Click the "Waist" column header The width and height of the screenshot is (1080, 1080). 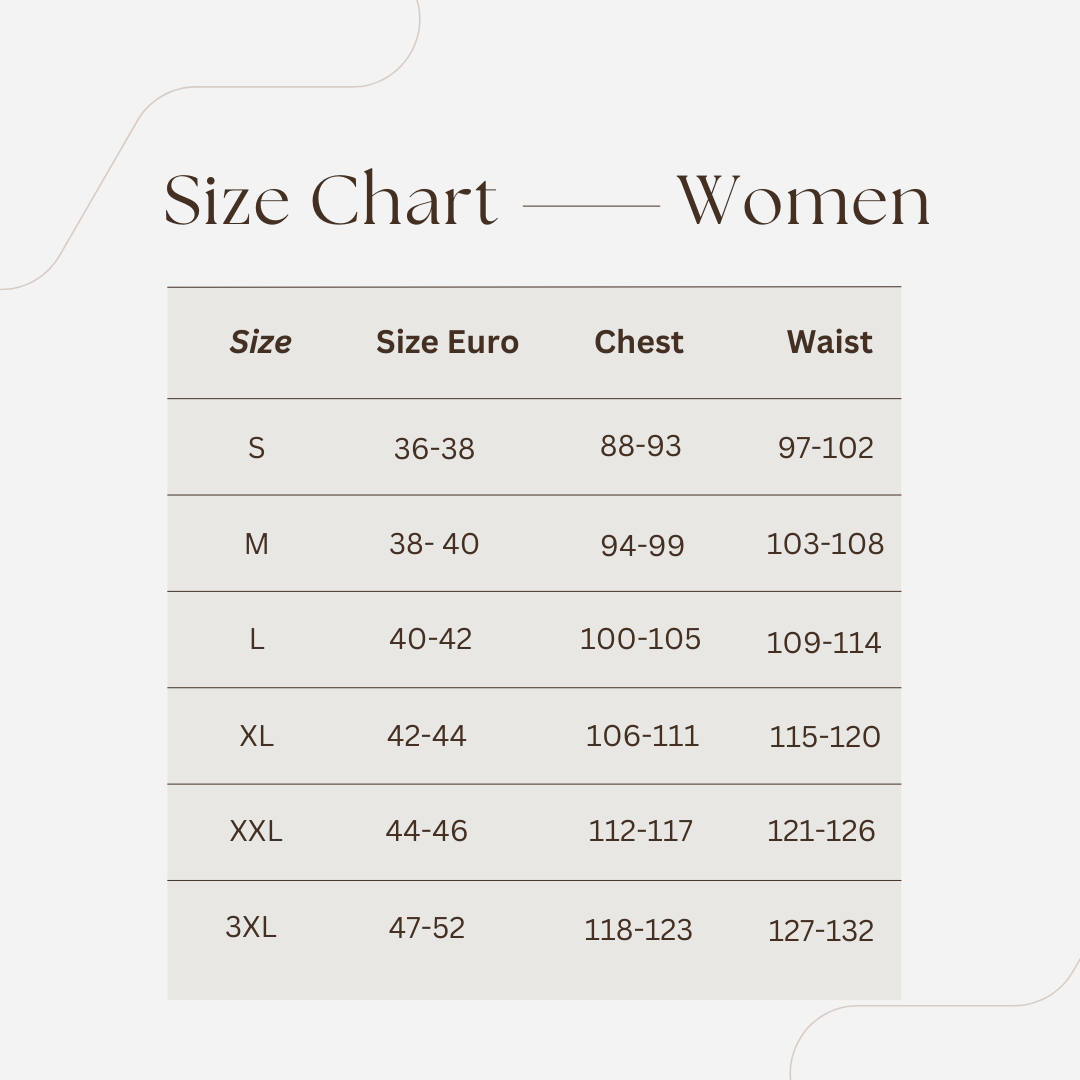coord(829,342)
